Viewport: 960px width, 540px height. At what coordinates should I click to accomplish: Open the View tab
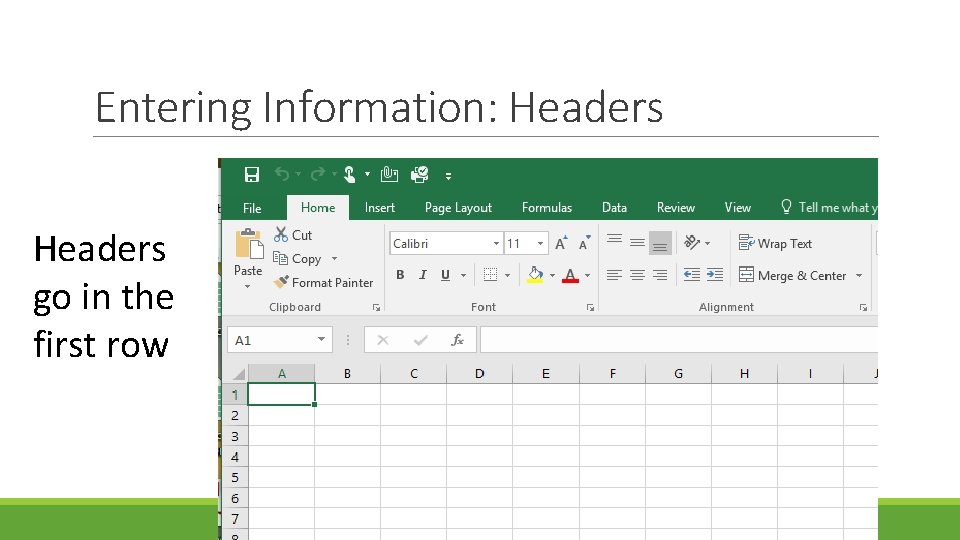tap(738, 208)
